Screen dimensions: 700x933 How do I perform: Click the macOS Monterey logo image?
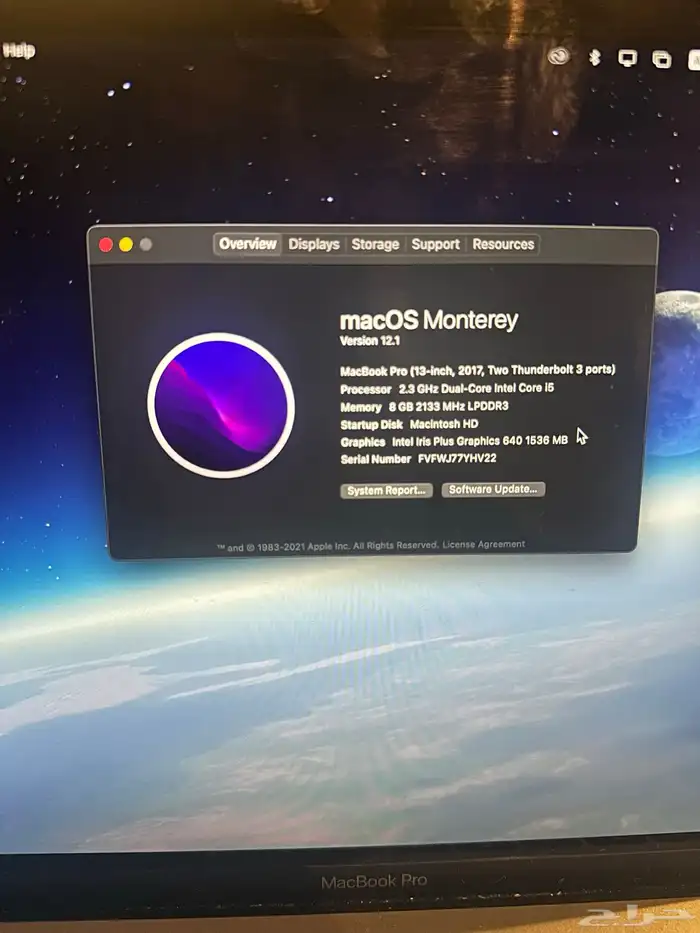(221, 405)
